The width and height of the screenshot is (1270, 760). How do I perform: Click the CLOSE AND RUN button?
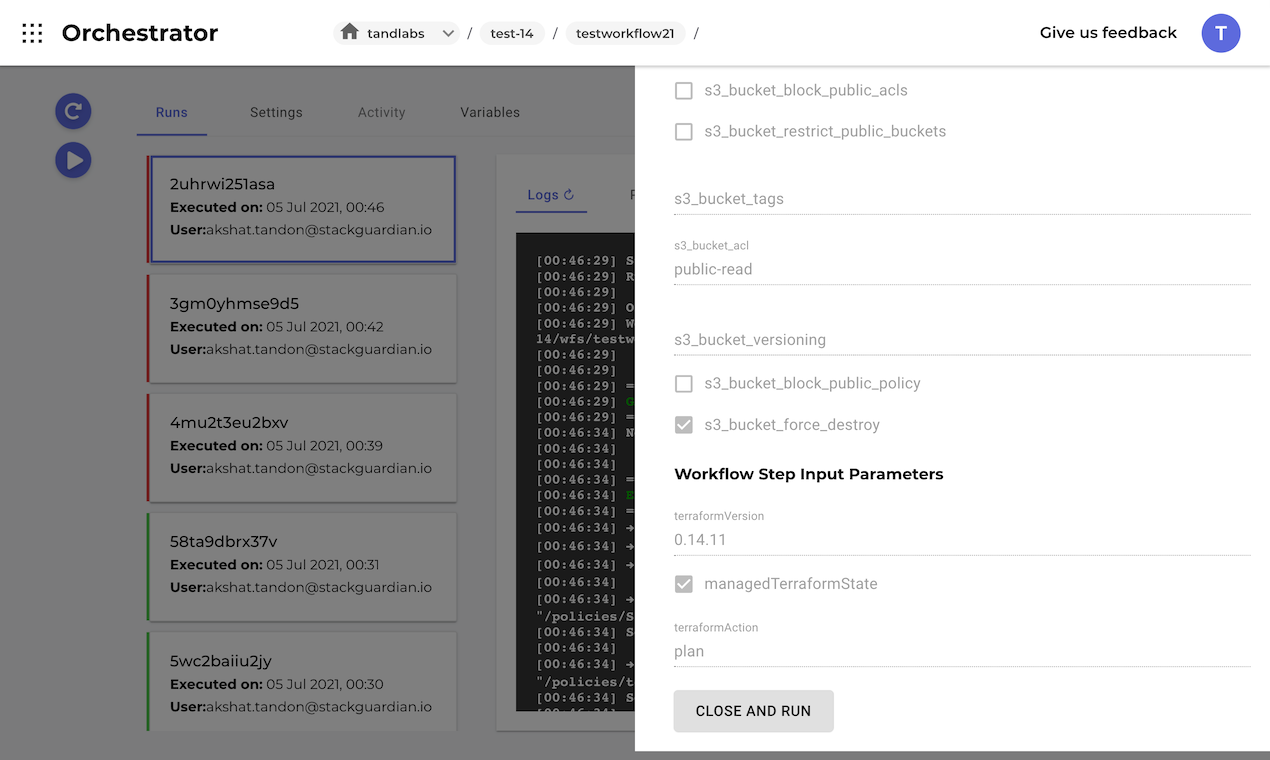(754, 711)
